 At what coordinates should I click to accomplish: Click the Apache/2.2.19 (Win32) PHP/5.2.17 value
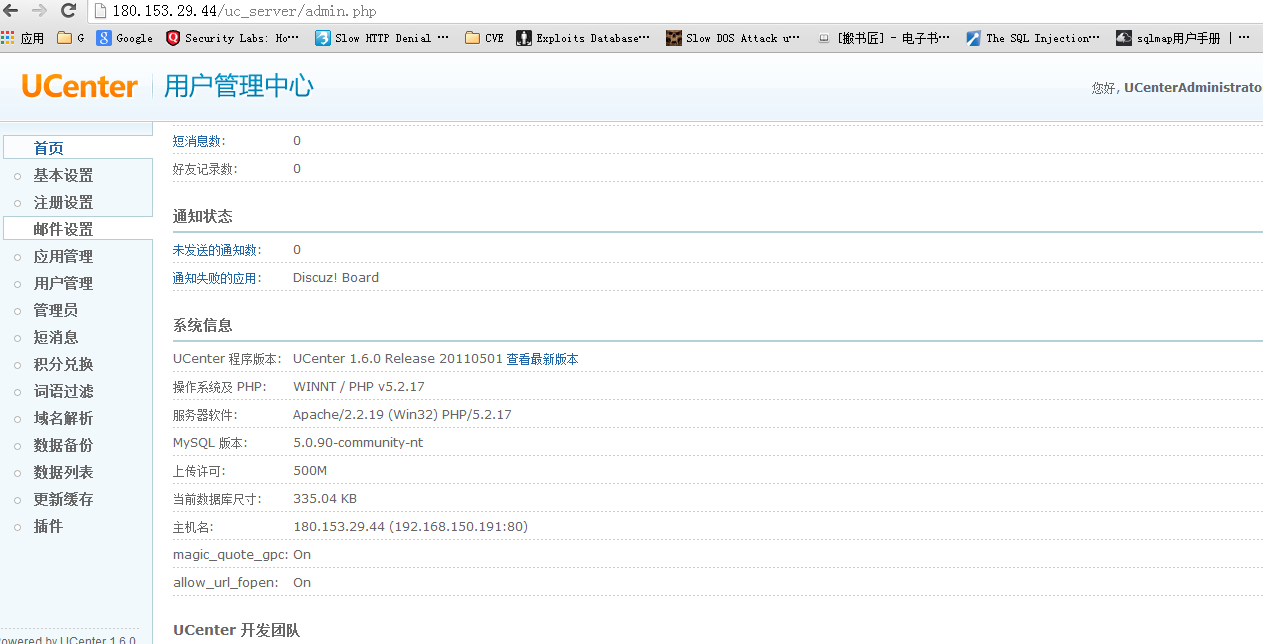402,415
